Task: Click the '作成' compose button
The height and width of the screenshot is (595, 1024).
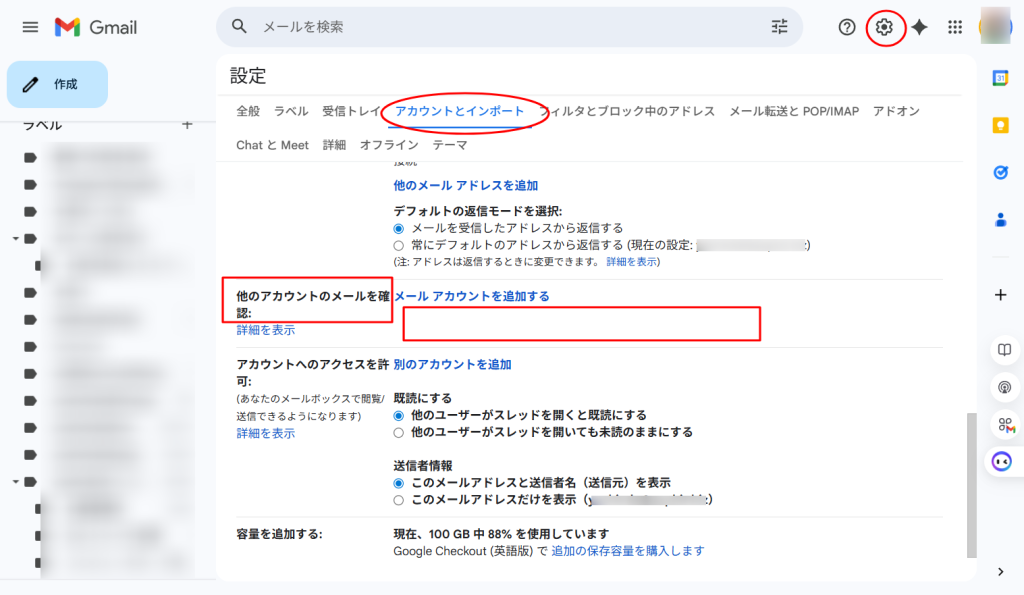Action: (57, 85)
